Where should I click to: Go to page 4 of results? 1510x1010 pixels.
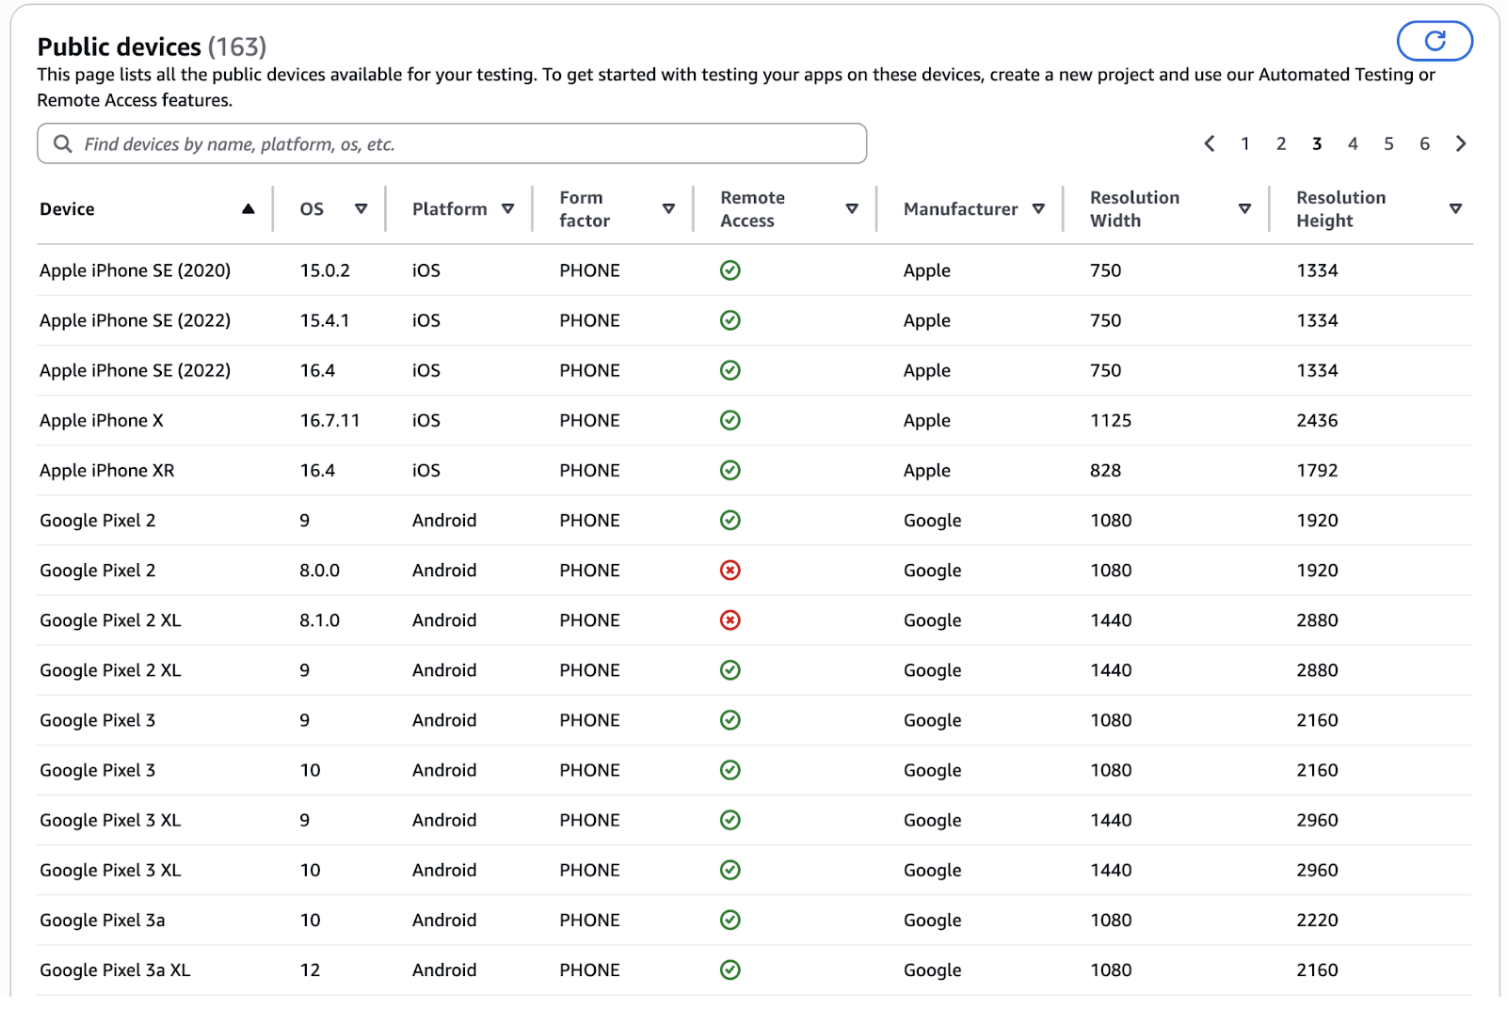click(x=1352, y=143)
